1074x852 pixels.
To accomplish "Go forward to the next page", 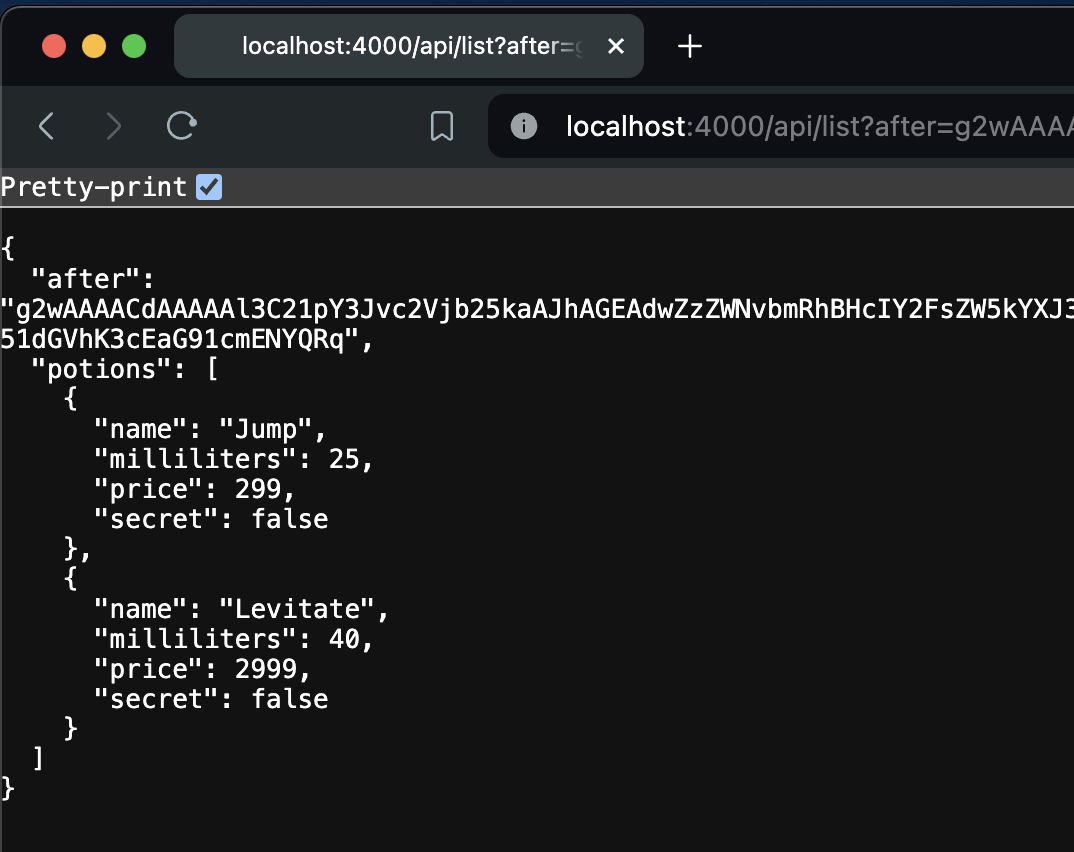I will (113, 126).
